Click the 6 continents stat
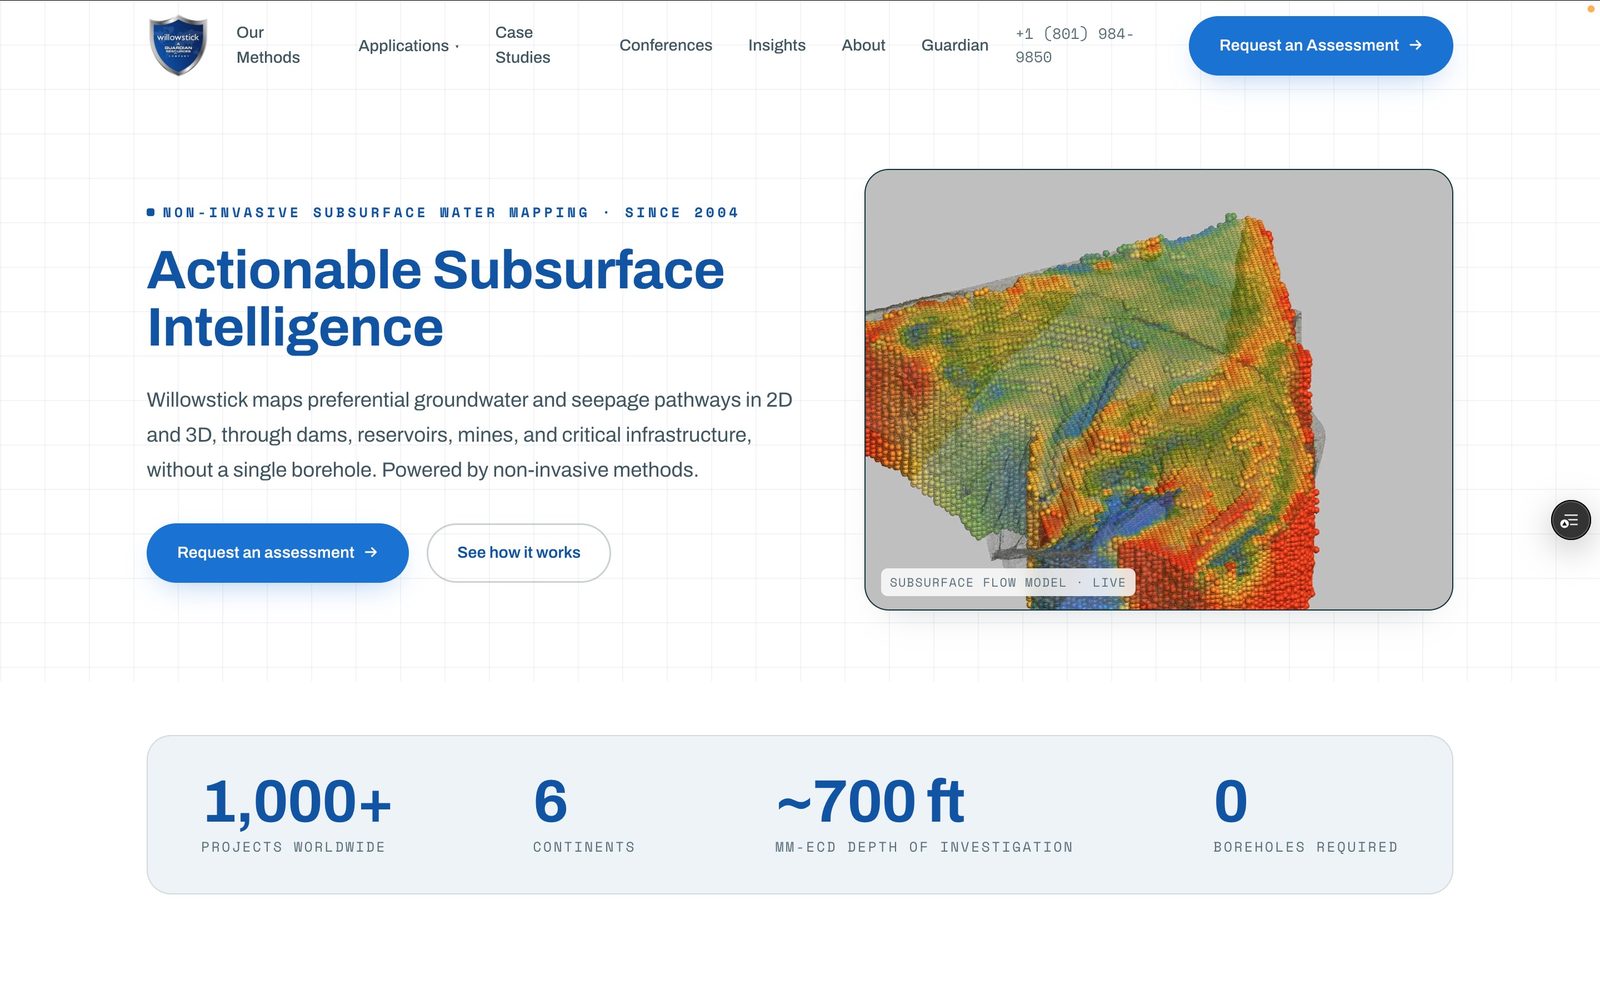 click(583, 815)
